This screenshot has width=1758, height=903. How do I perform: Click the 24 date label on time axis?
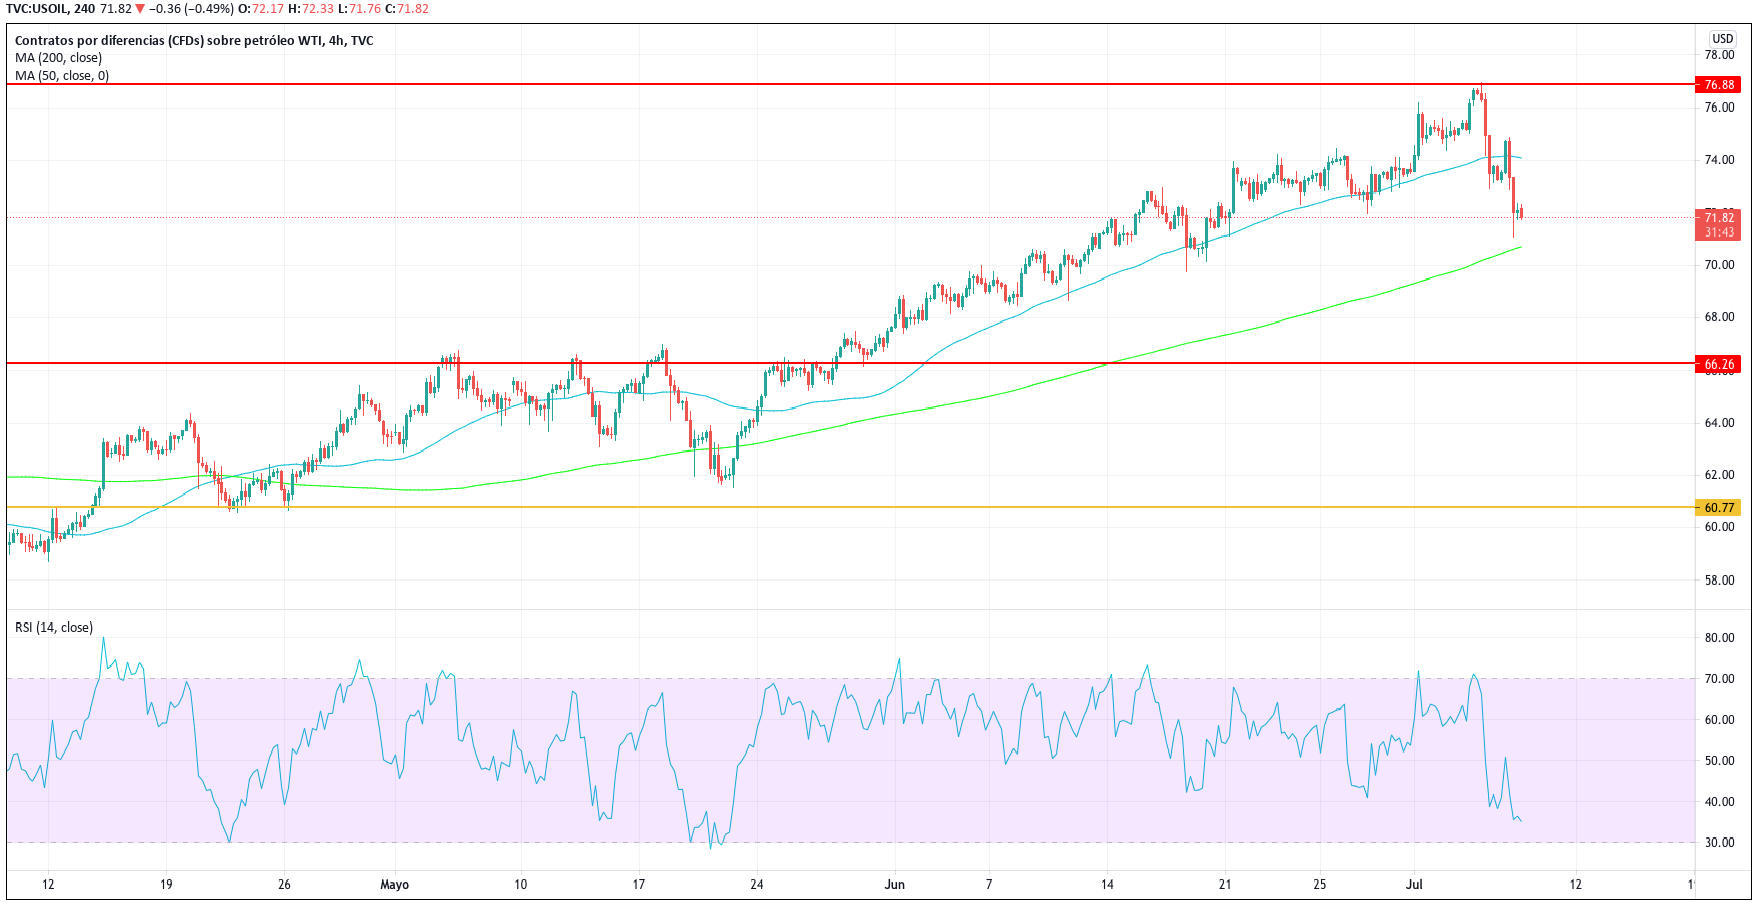tap(757, 885)
